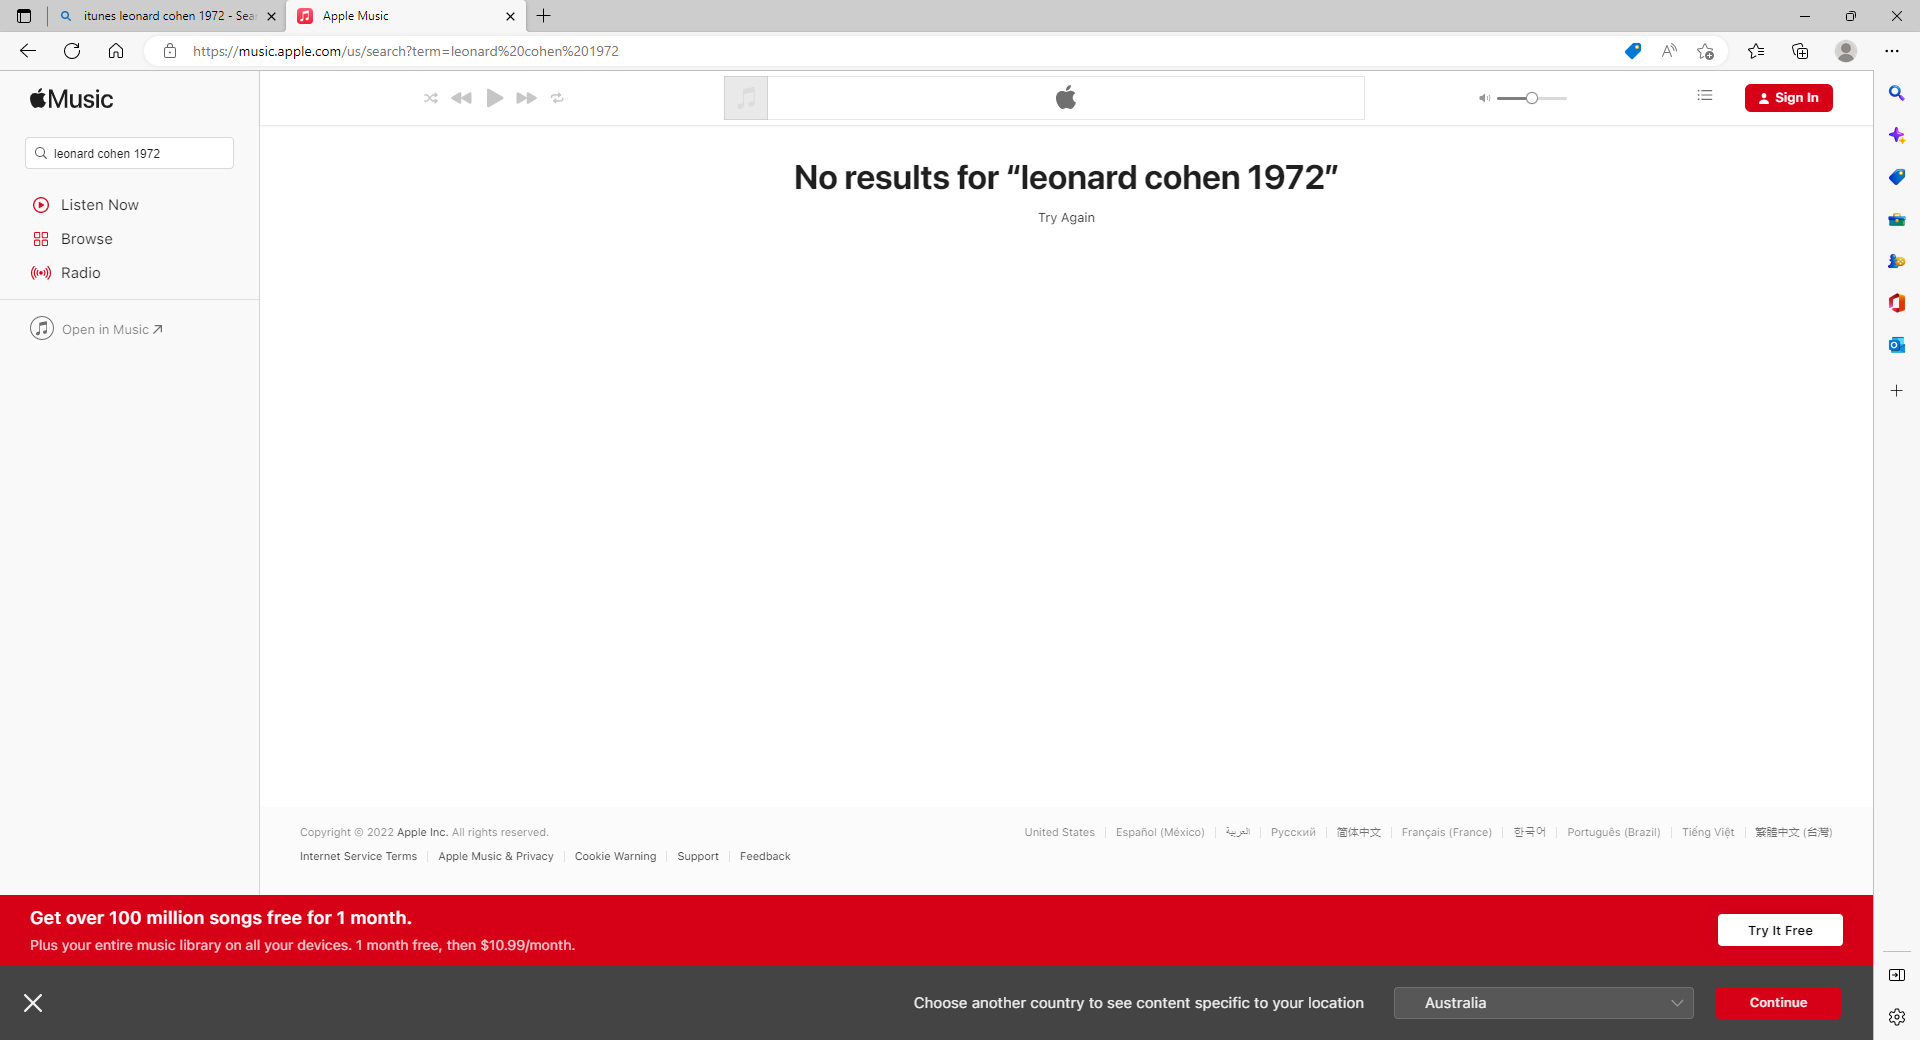Click the address bar URL
The height and width of the screenshot is (1040, 1920).
406,51
